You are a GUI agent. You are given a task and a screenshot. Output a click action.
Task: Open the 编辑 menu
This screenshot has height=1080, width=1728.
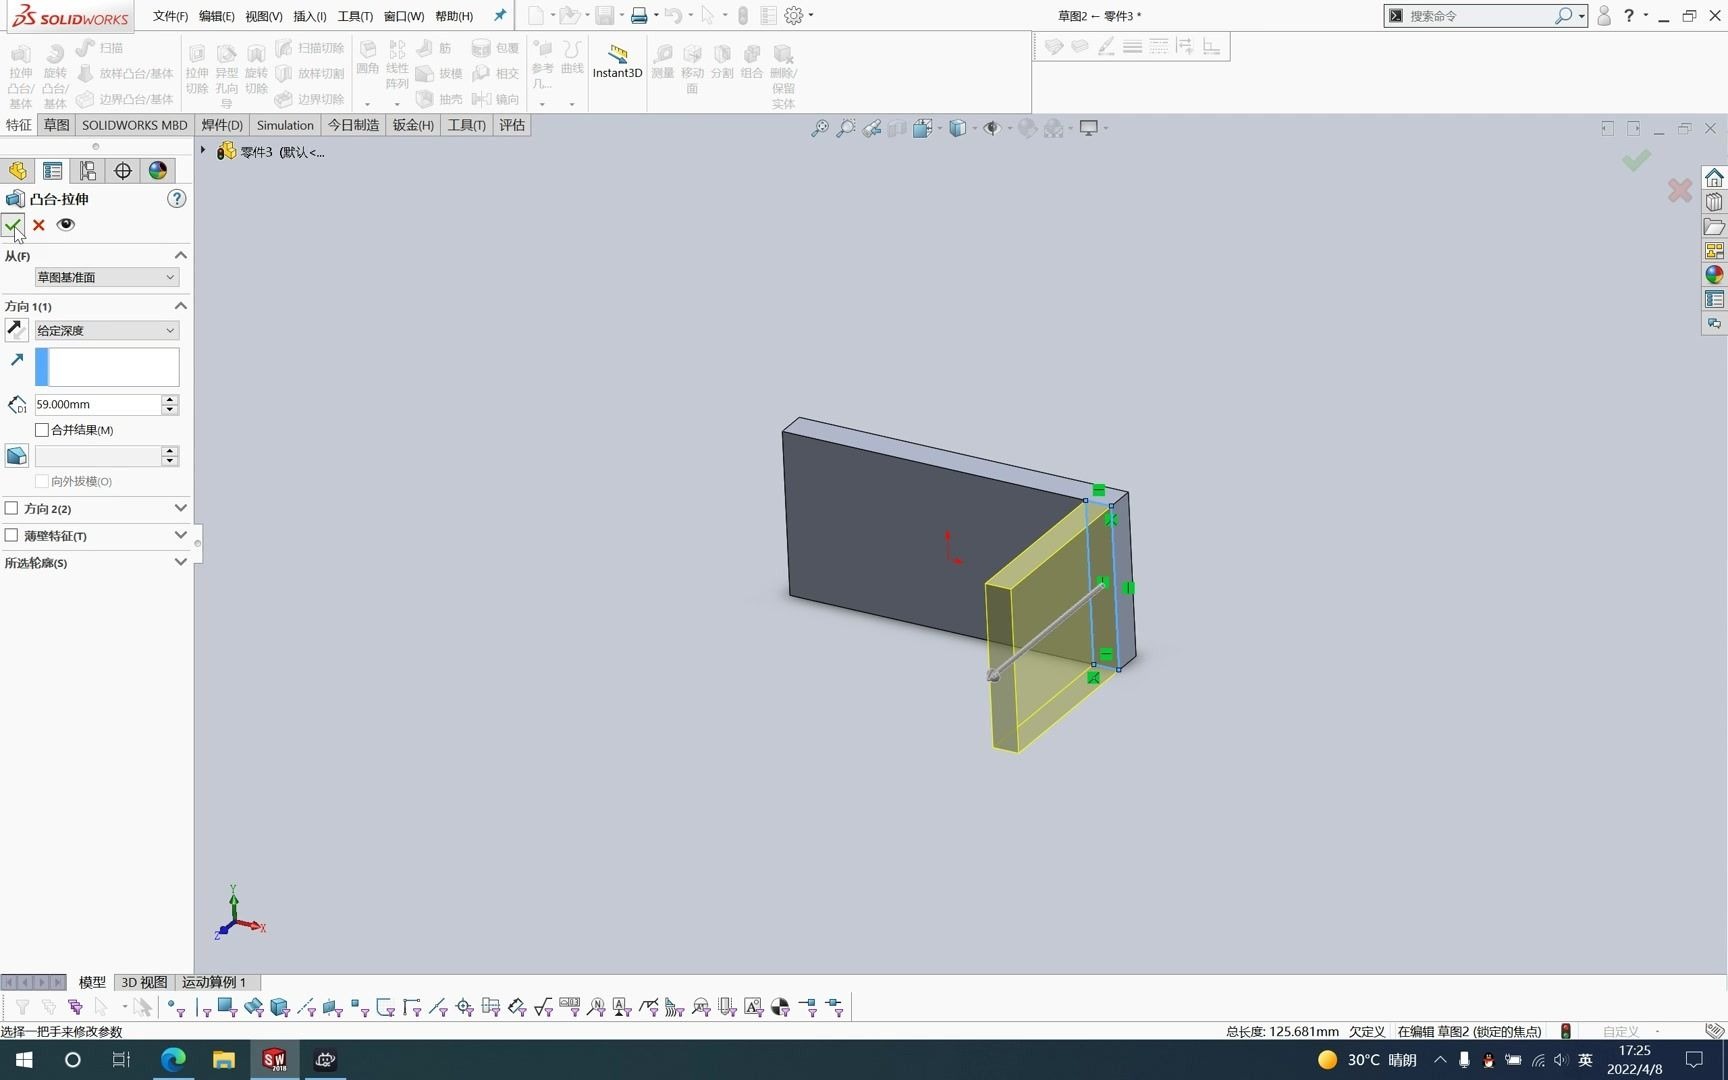216,16
